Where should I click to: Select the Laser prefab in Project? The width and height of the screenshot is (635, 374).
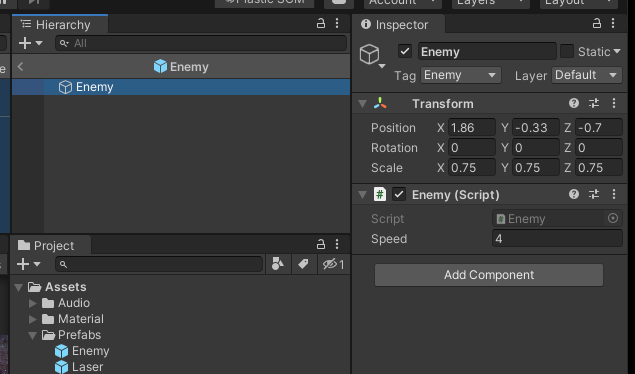pyautogui.click(x=79, y=367)
